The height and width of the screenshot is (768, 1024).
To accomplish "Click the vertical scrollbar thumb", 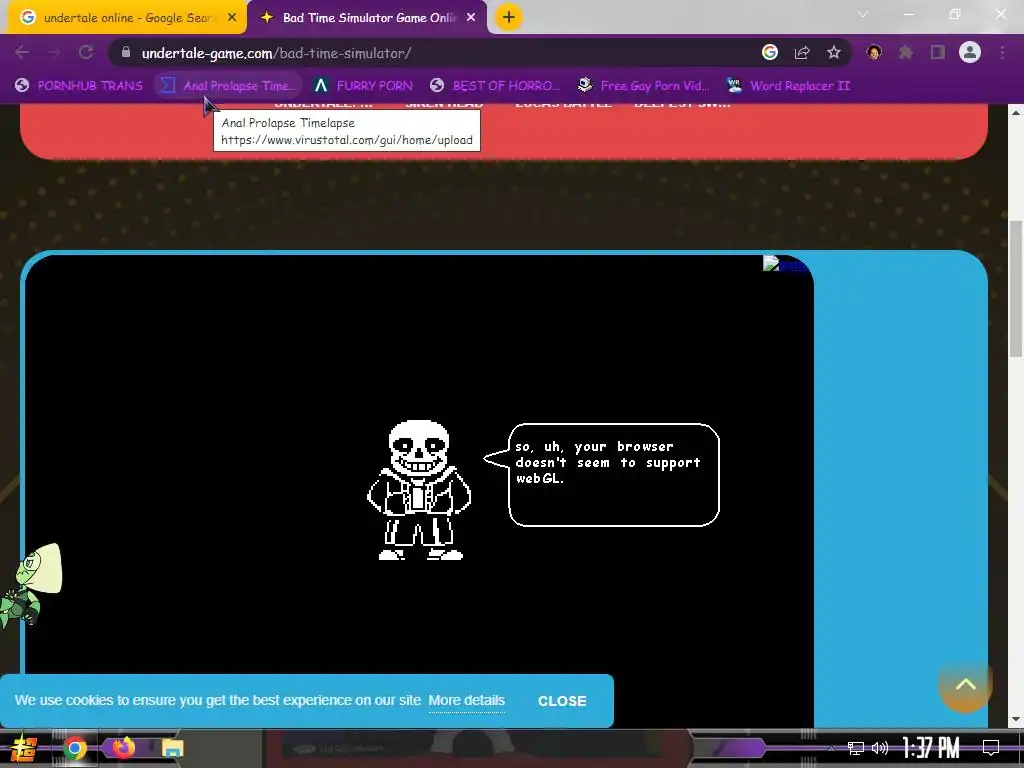I will (x=1016, y=289).
